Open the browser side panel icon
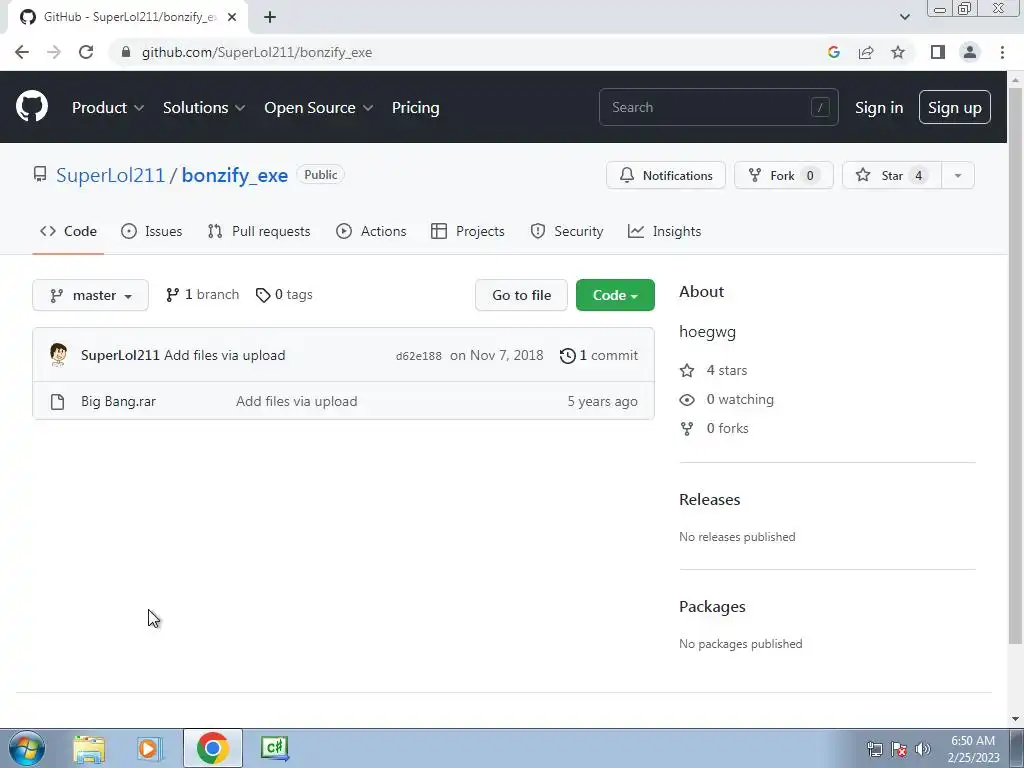 [x=938, y=52]
